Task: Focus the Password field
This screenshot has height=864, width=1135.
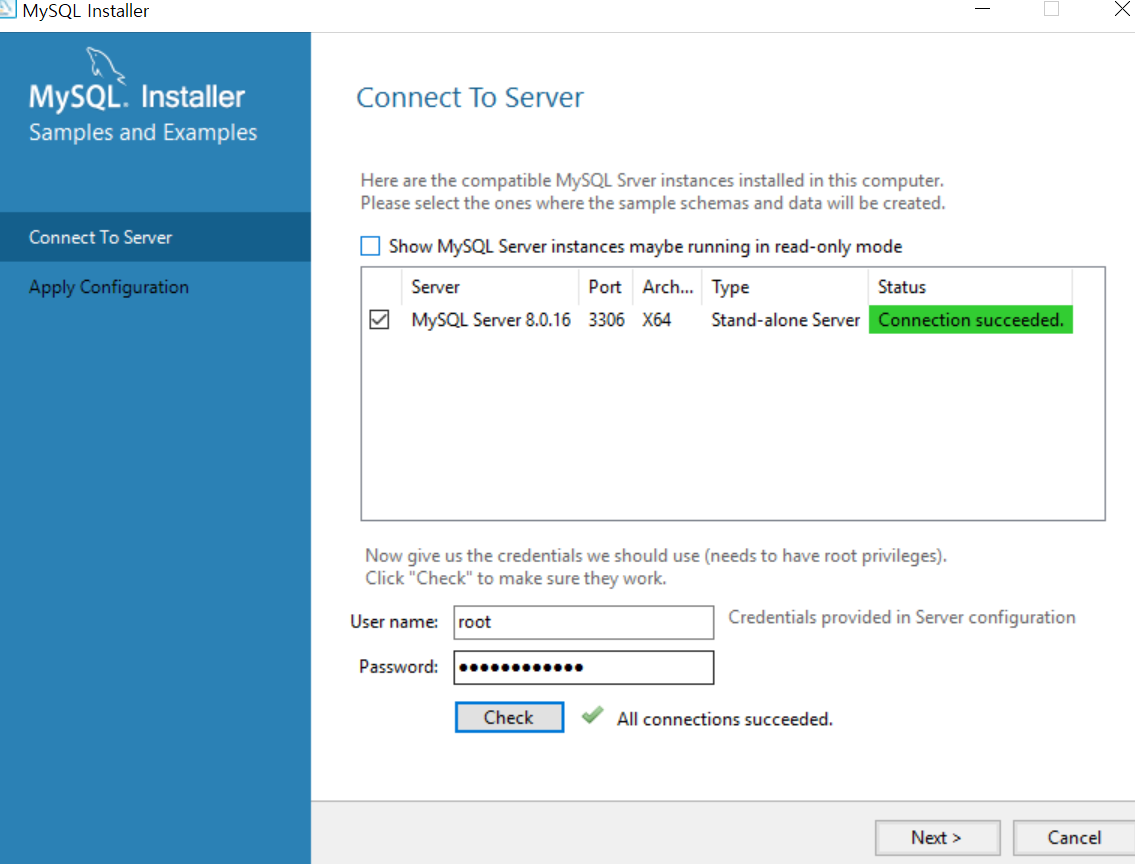Action: click(x=583, y=667)
